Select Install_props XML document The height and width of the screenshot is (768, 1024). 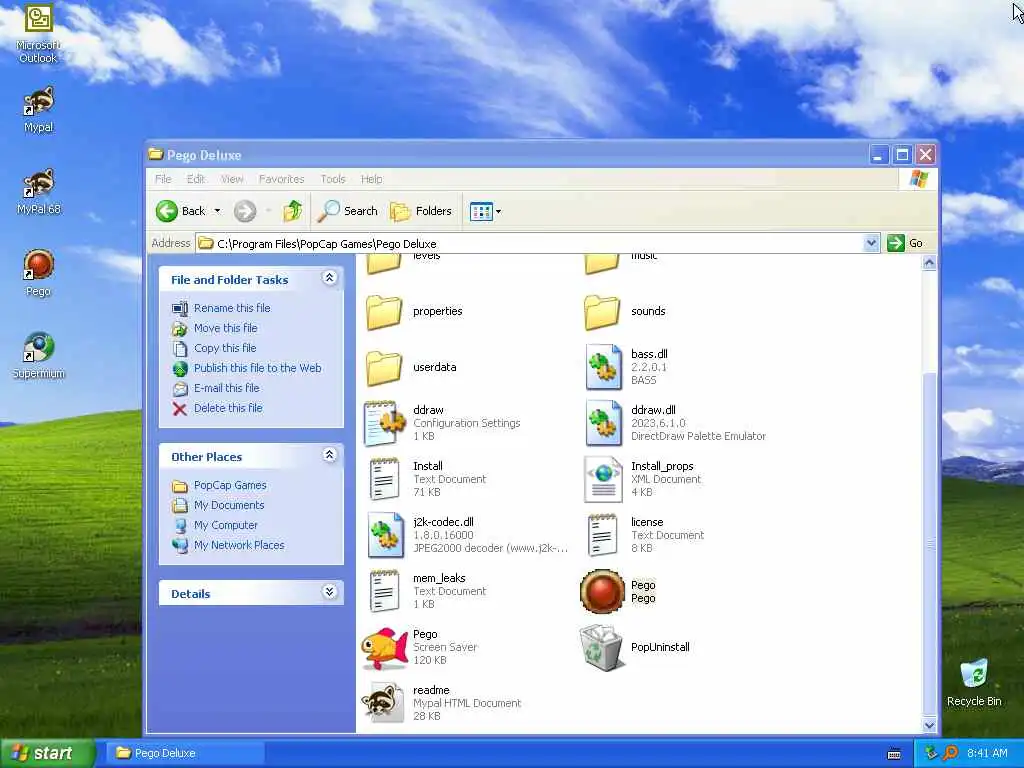click(x=644, y=479)
